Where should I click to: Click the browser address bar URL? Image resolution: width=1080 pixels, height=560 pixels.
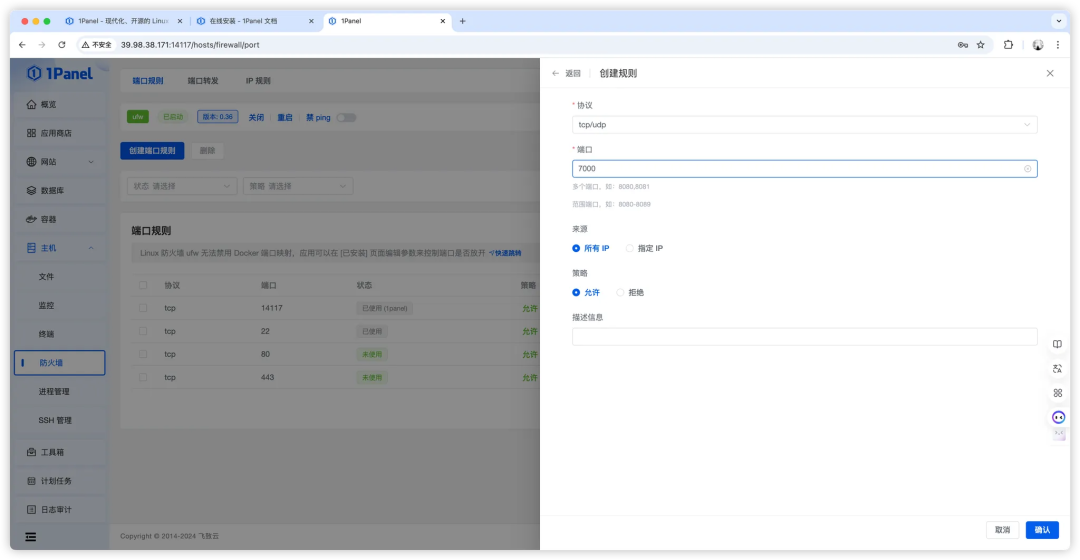click(x=190, y=45)
